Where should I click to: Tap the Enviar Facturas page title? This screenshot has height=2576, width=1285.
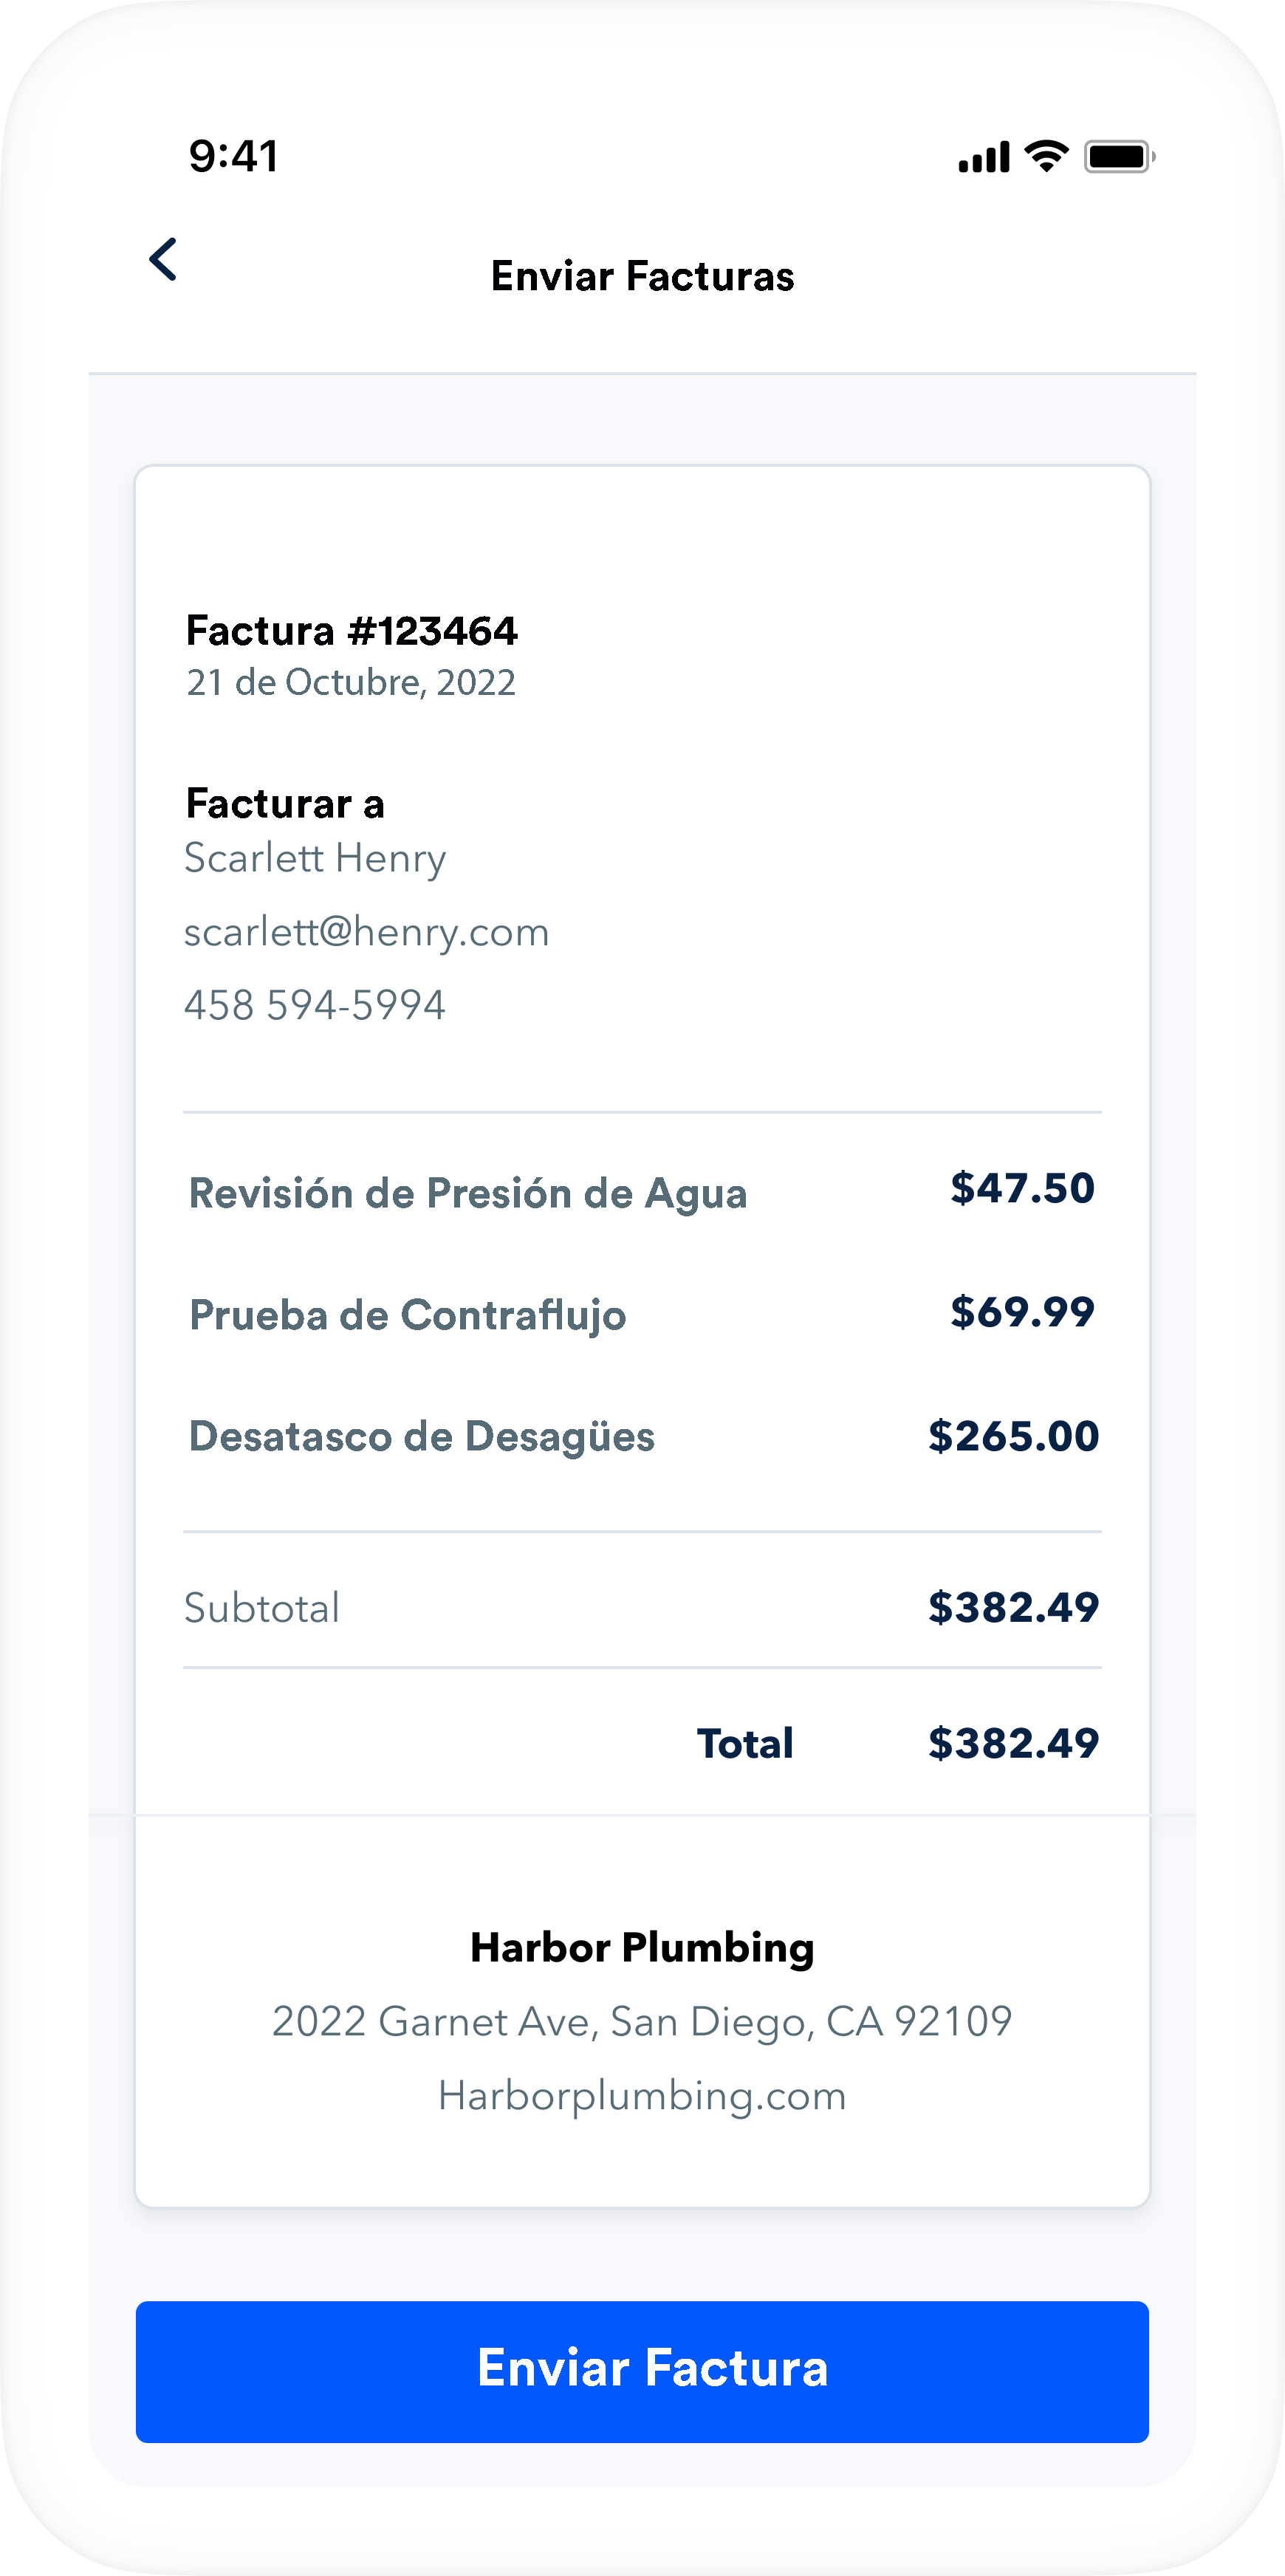tap(642, 276)
